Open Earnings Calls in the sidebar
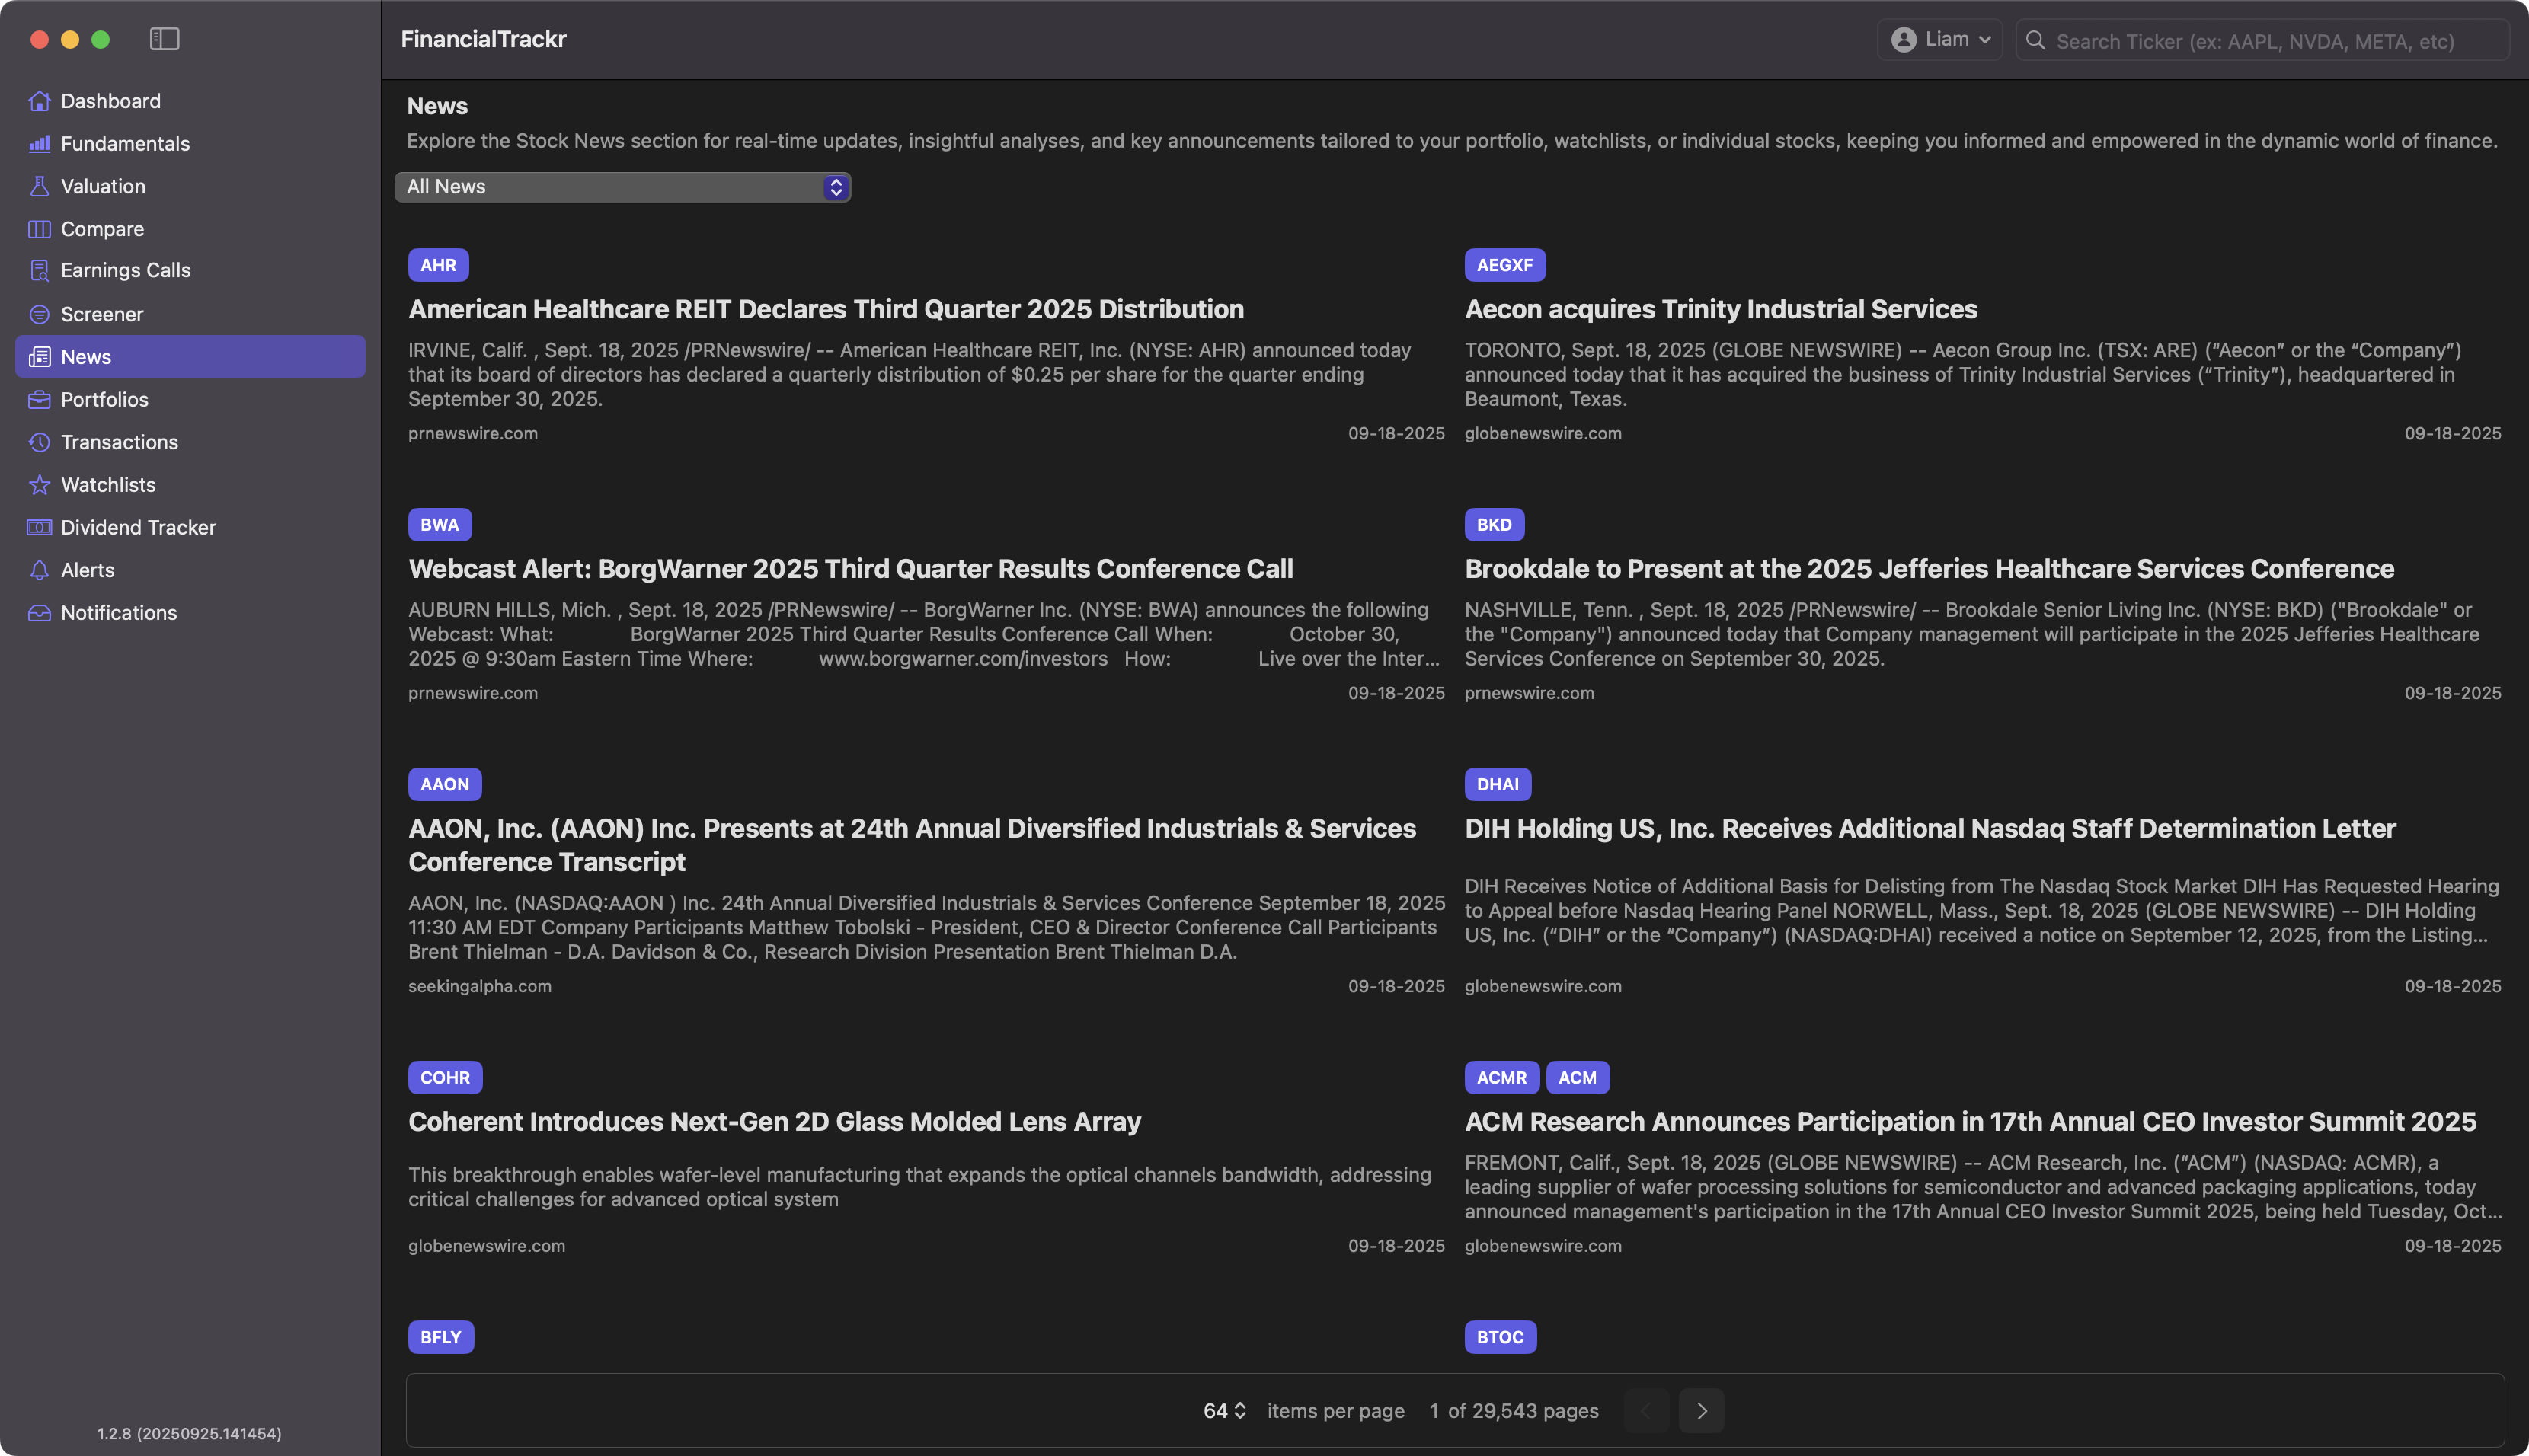2529x1456 pixels. pyautogui.click(x=125, y=270)
